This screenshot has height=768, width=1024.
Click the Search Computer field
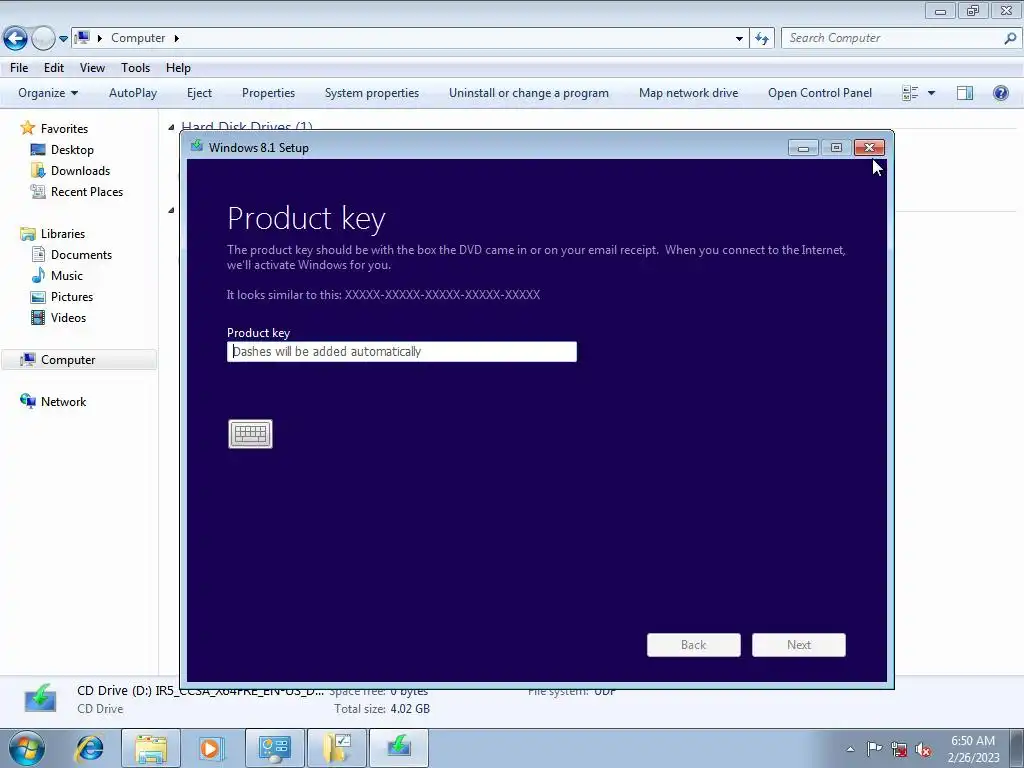(891, 38)
